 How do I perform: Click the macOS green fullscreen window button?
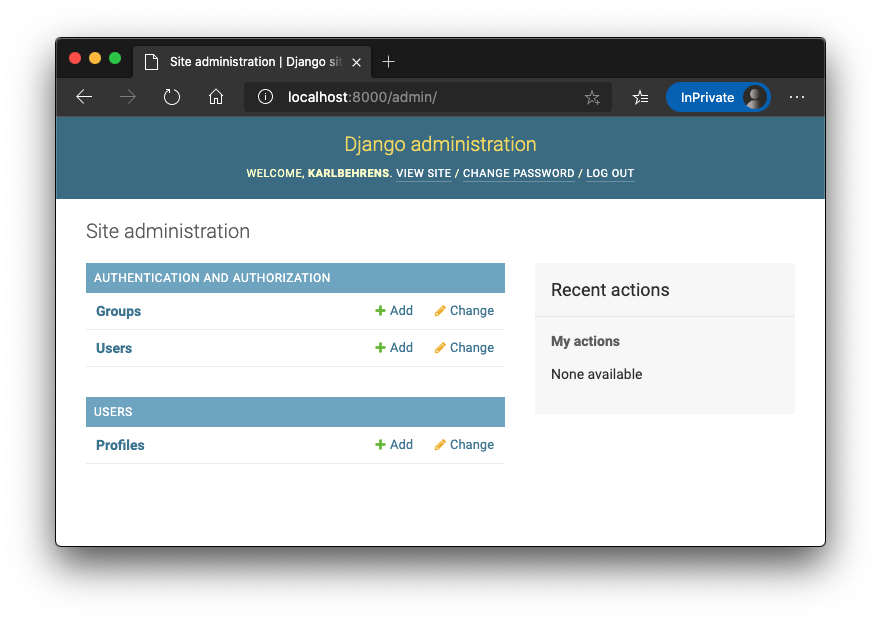(115, 58)
